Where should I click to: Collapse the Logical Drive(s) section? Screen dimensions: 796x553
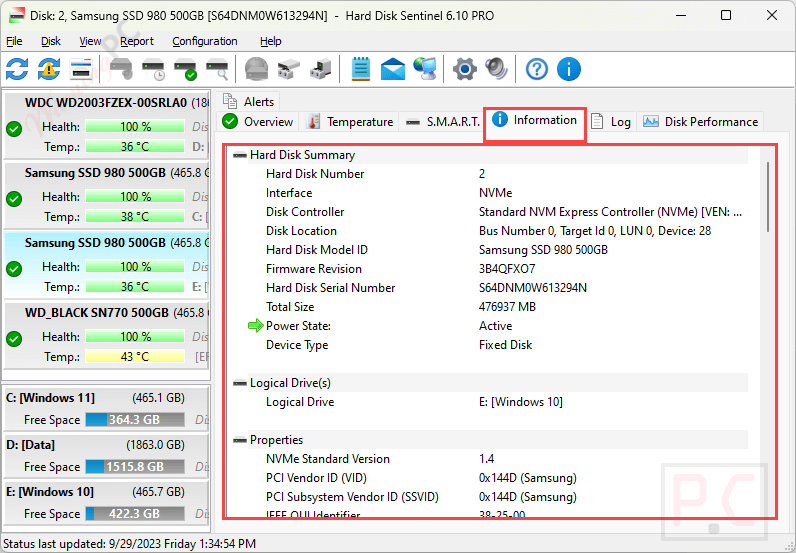(x=240, y=383)
